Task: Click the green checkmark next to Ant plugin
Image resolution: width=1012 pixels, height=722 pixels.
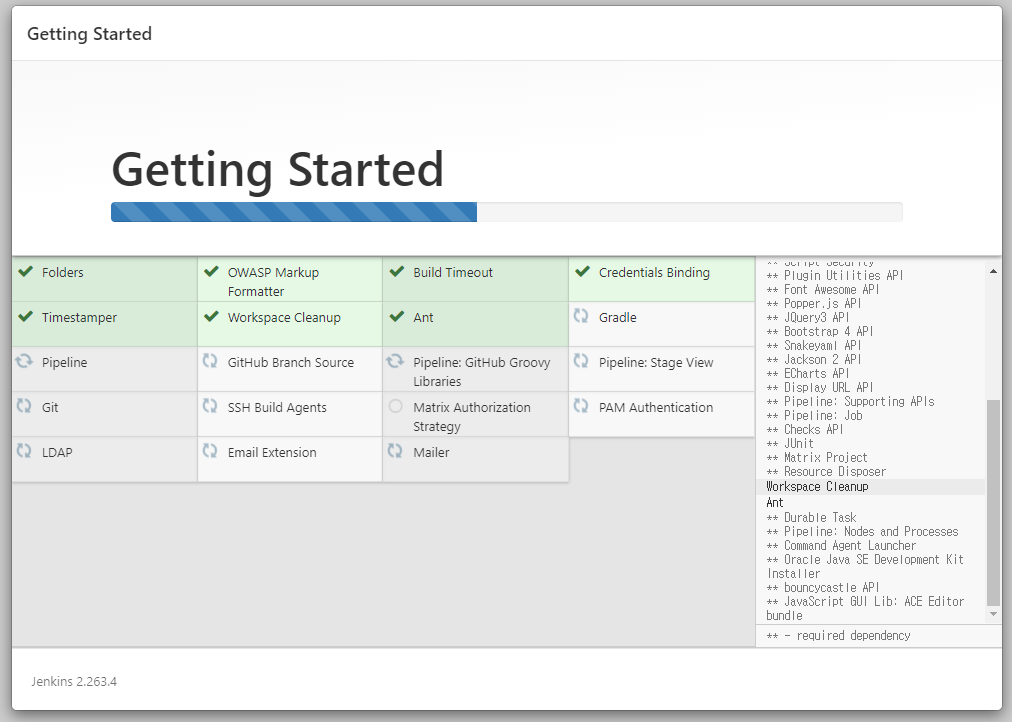Action: [x=397, y=317]
